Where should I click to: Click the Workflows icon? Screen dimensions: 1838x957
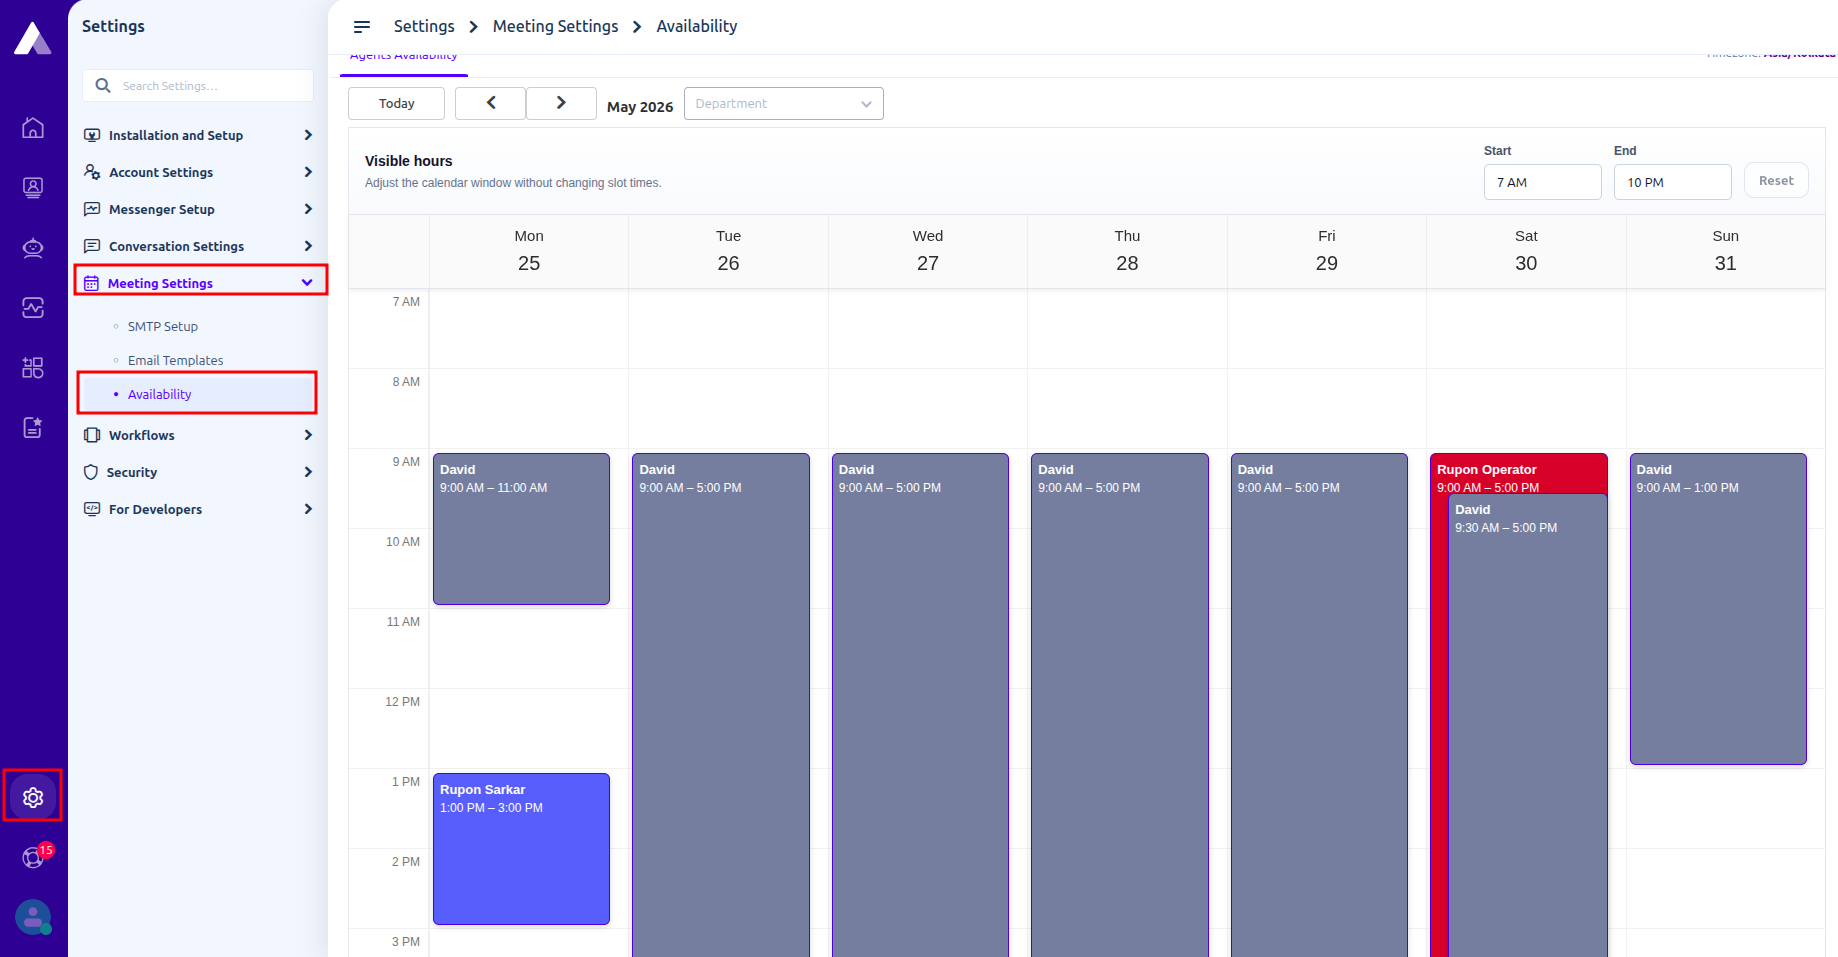pos(92,435)
